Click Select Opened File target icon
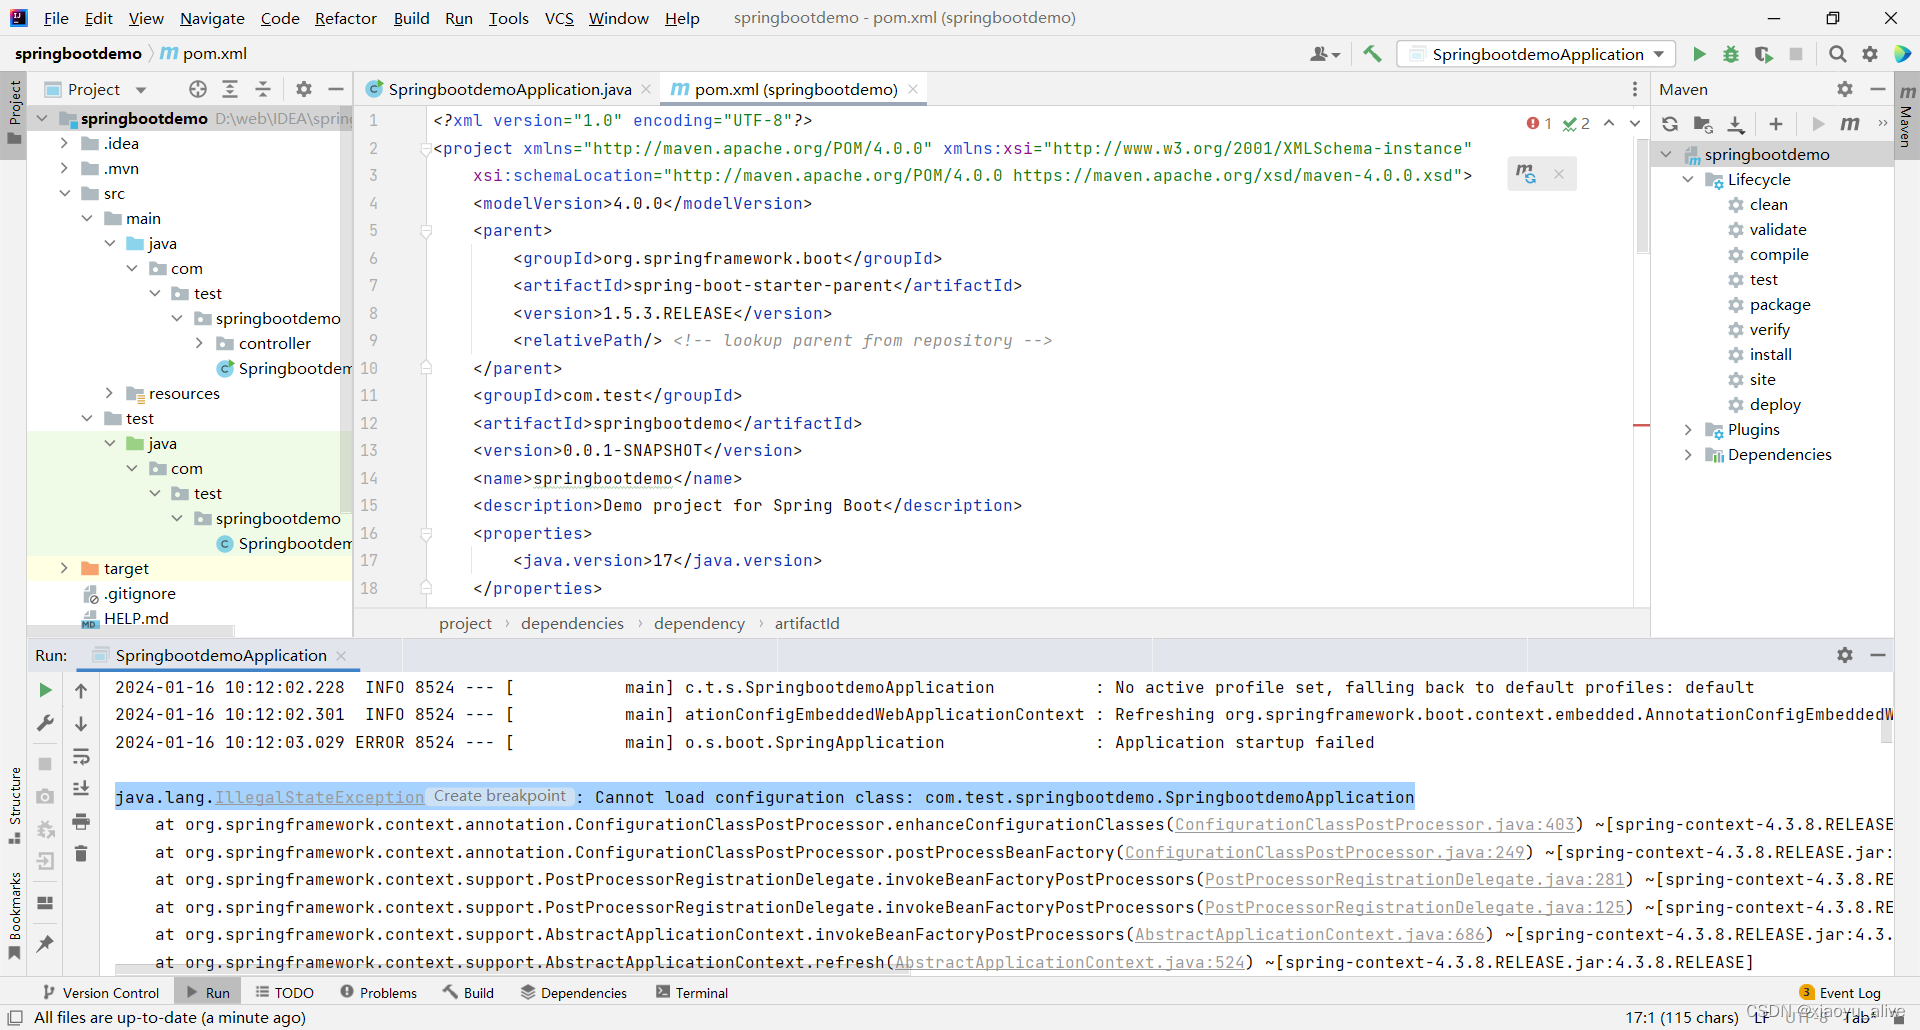 (x=198, y=89)
